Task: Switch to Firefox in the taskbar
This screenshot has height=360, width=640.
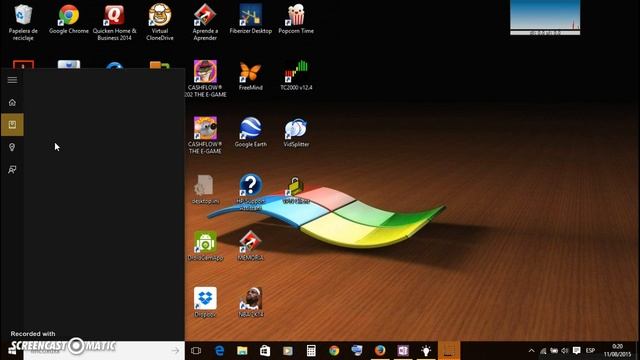Action: pos(380,351)
